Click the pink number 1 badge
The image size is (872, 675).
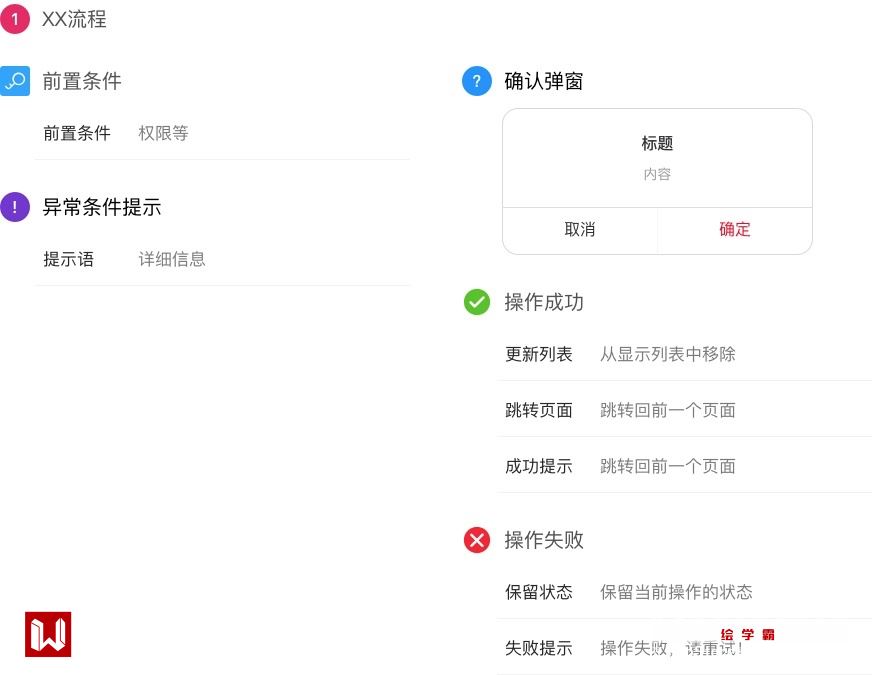pyautogui.click(x=15, y=19)
